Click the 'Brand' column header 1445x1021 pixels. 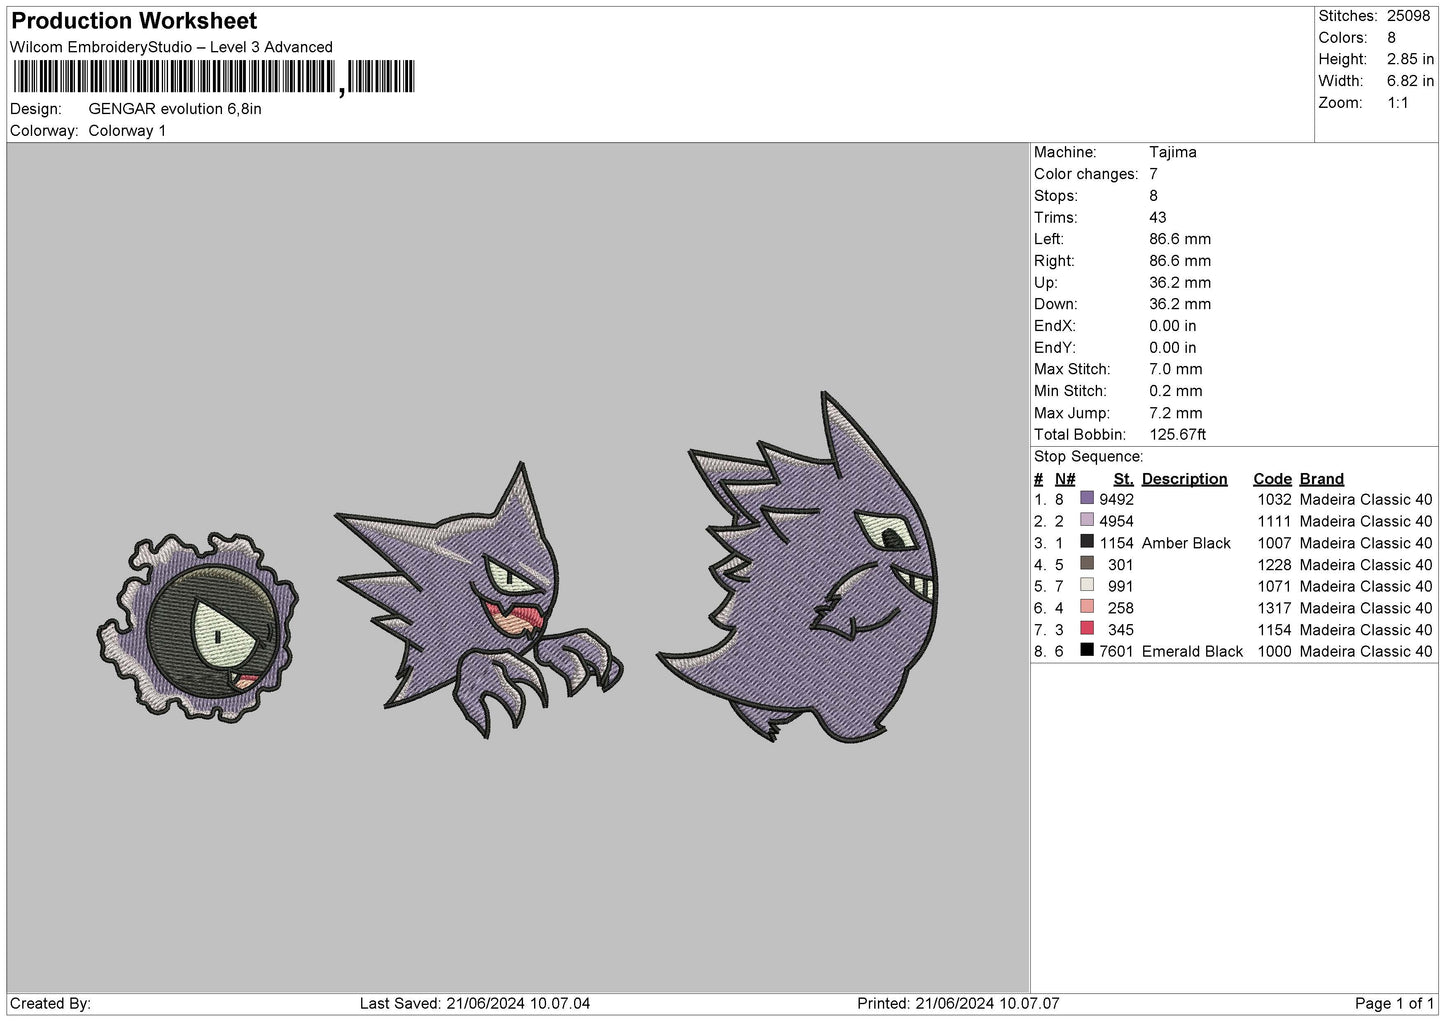pyautogui.click(x=1321, y=479)
